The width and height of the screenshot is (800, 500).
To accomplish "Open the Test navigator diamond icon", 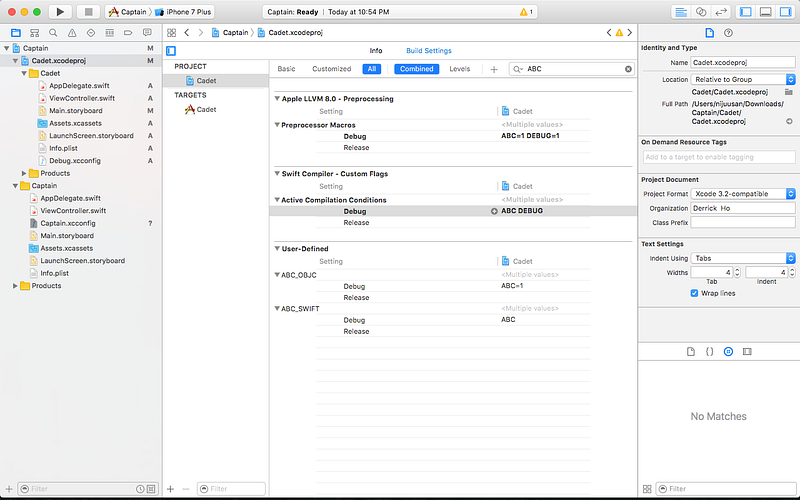I will 91,33.
